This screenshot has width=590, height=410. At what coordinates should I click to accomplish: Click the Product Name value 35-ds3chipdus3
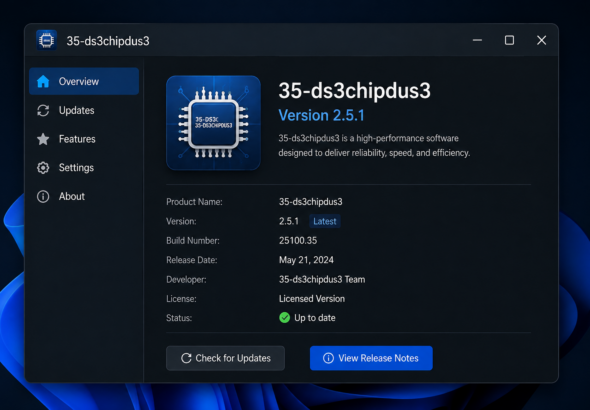tap(310, 202)
